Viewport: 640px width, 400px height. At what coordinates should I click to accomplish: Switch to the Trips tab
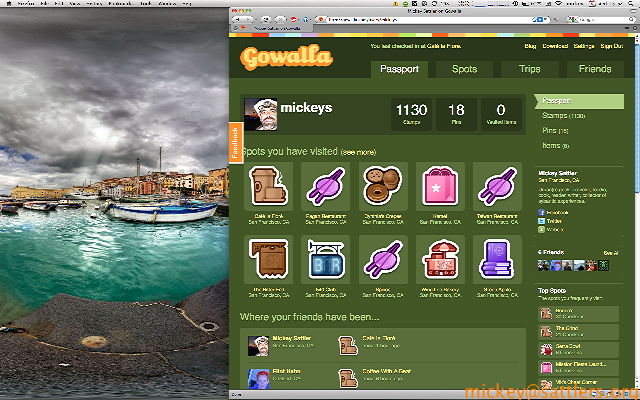pyautogui.click(x=529, y=69)
